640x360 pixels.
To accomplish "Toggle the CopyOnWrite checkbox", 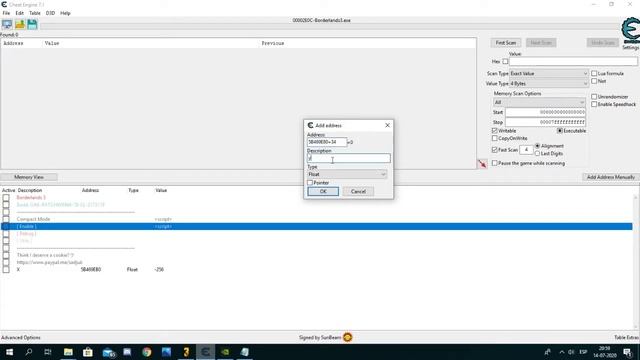I will (x=495, y=138).
